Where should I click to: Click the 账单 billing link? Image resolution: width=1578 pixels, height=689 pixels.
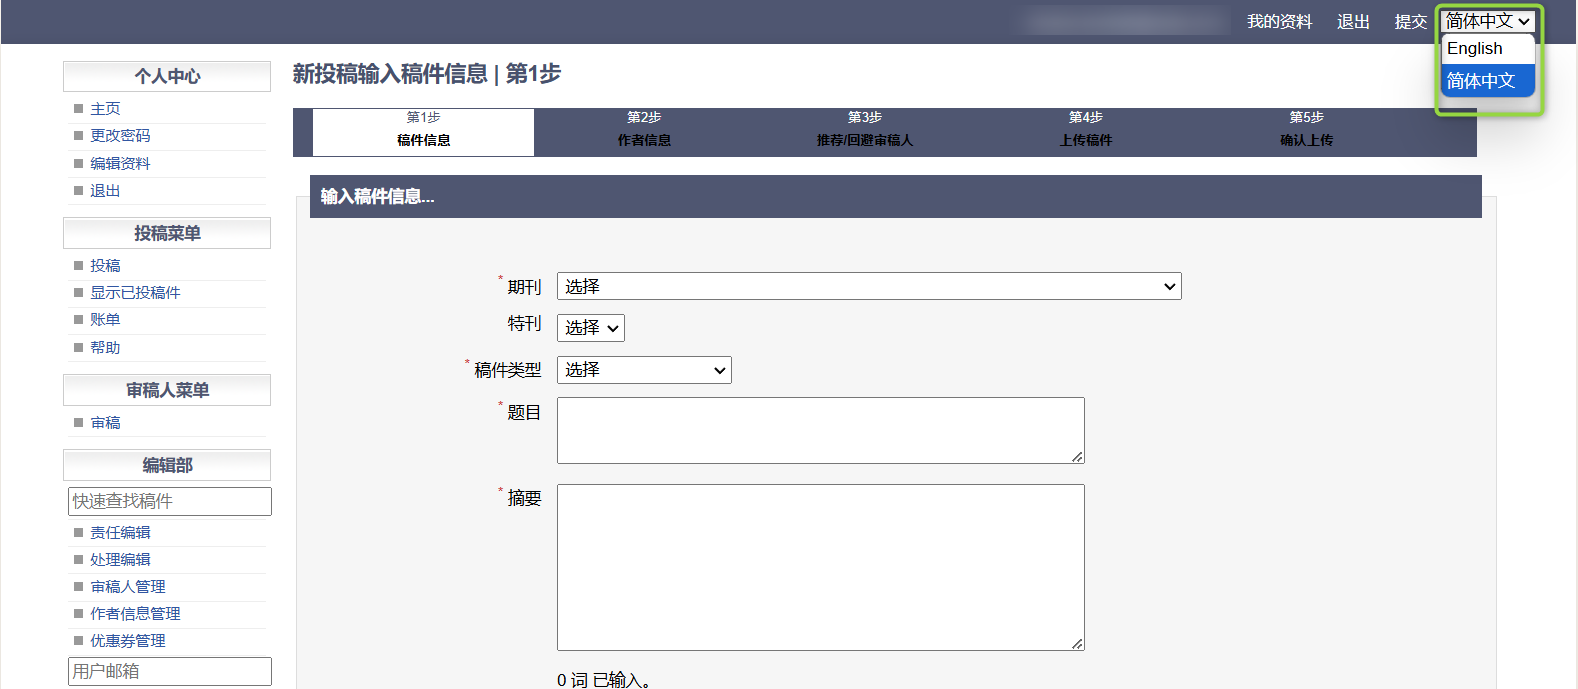point(105,320)
